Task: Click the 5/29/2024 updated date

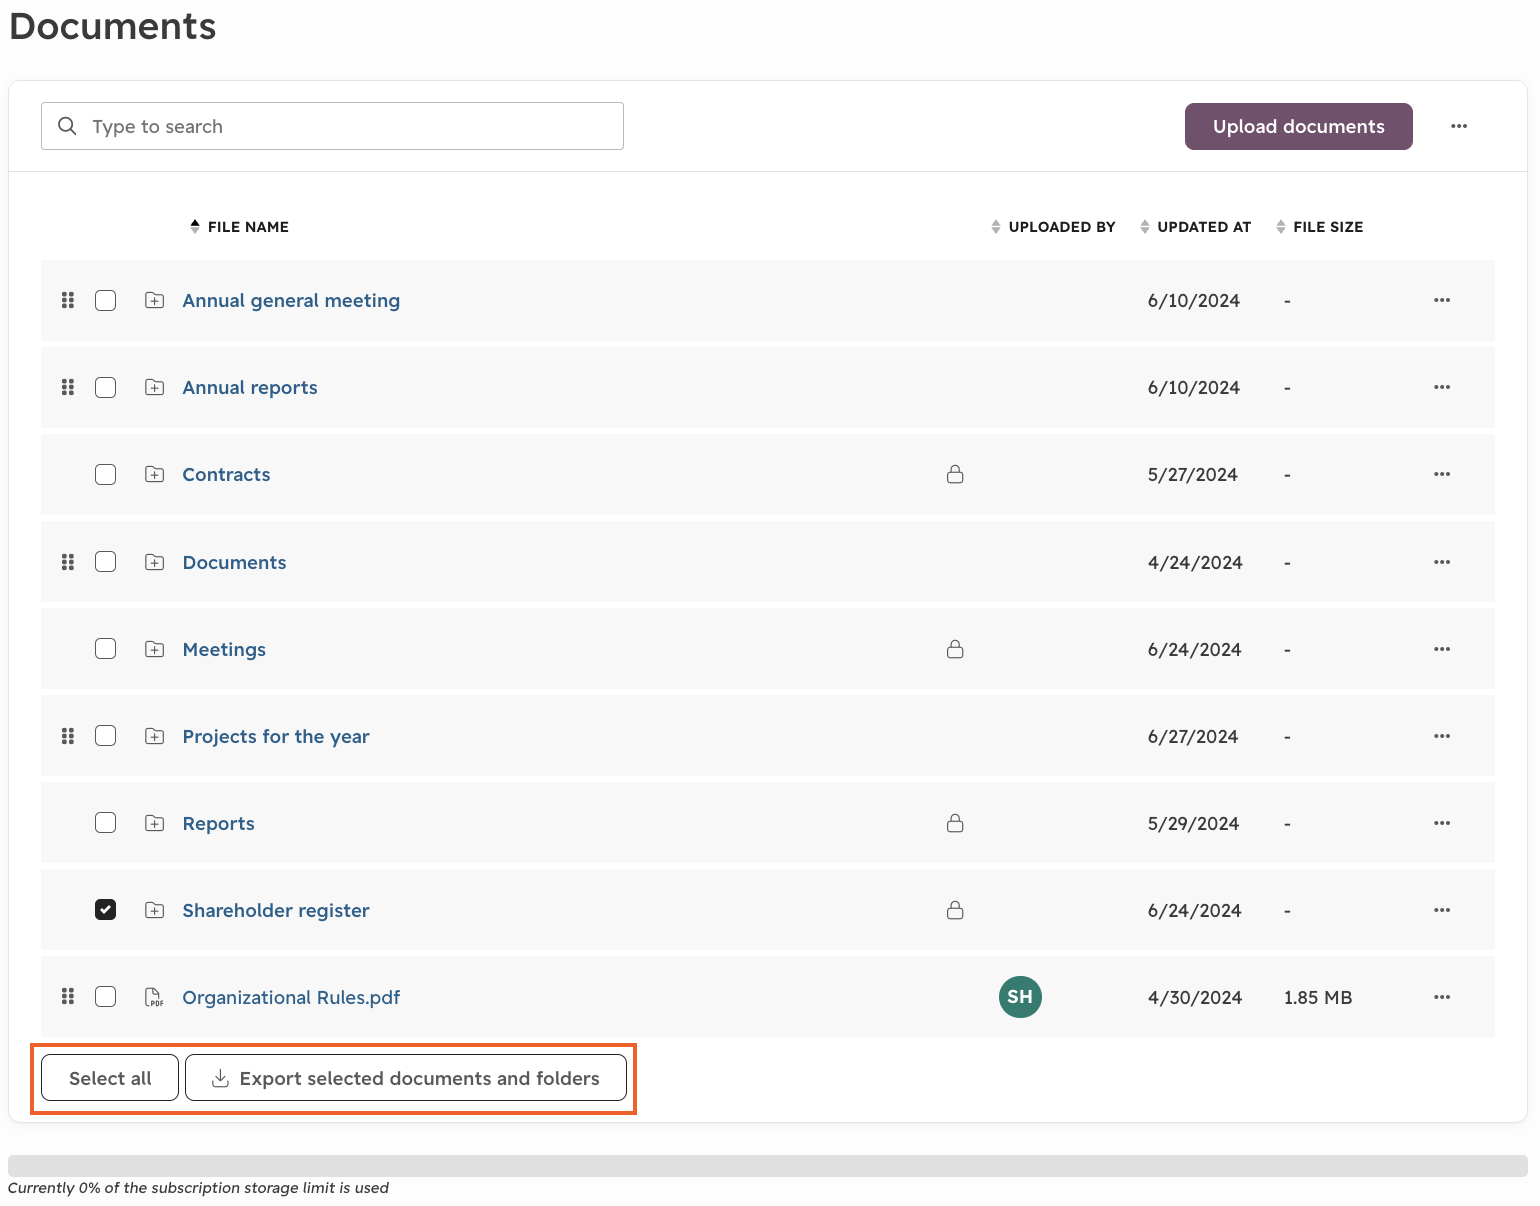Action: pos(1193,823)
